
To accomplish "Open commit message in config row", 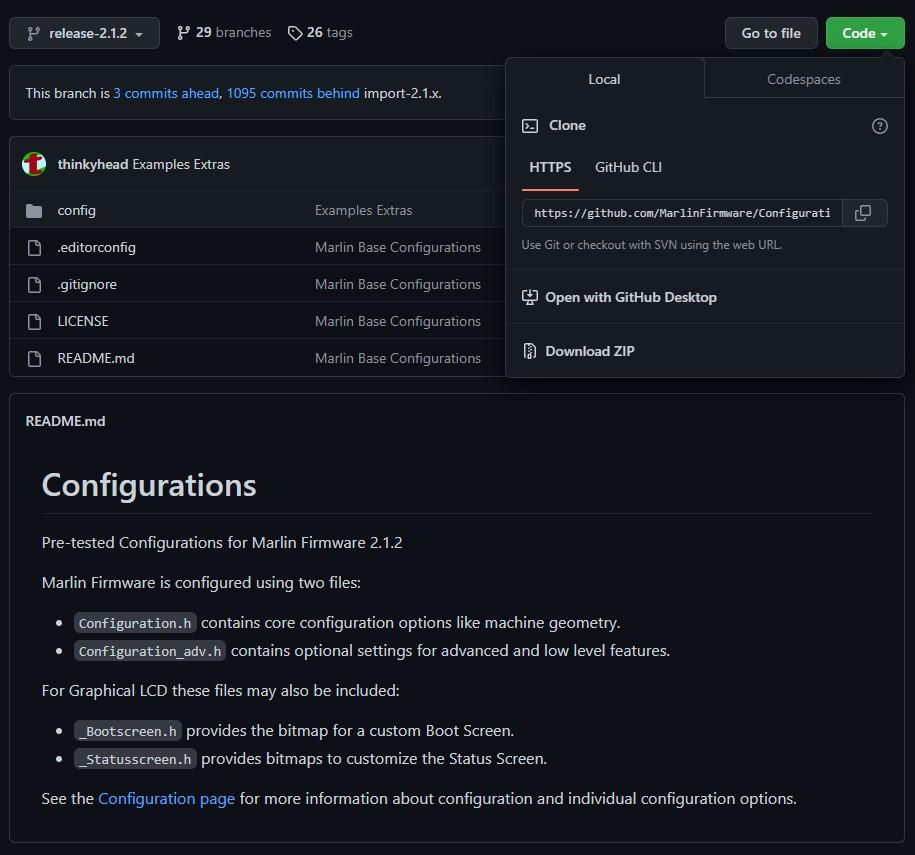I will [x=364, y=211].
